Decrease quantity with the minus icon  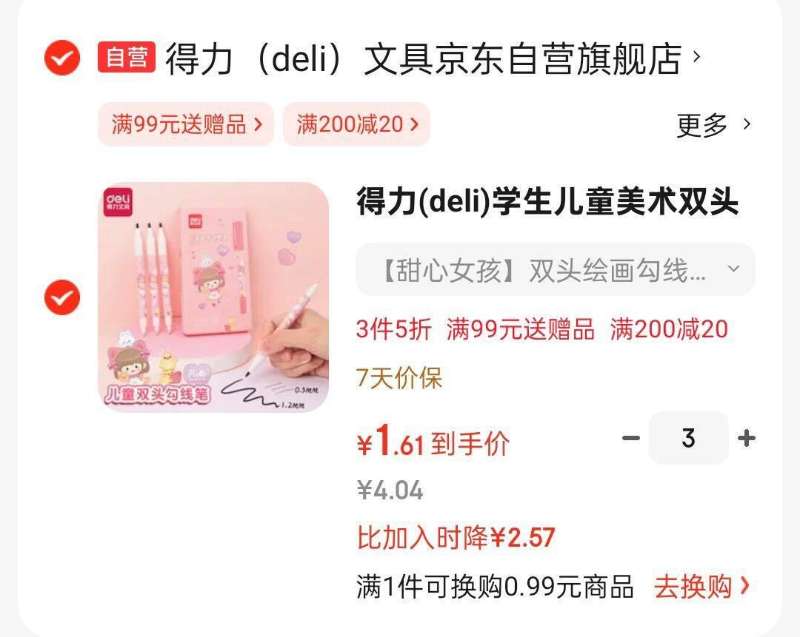(631, 438)
